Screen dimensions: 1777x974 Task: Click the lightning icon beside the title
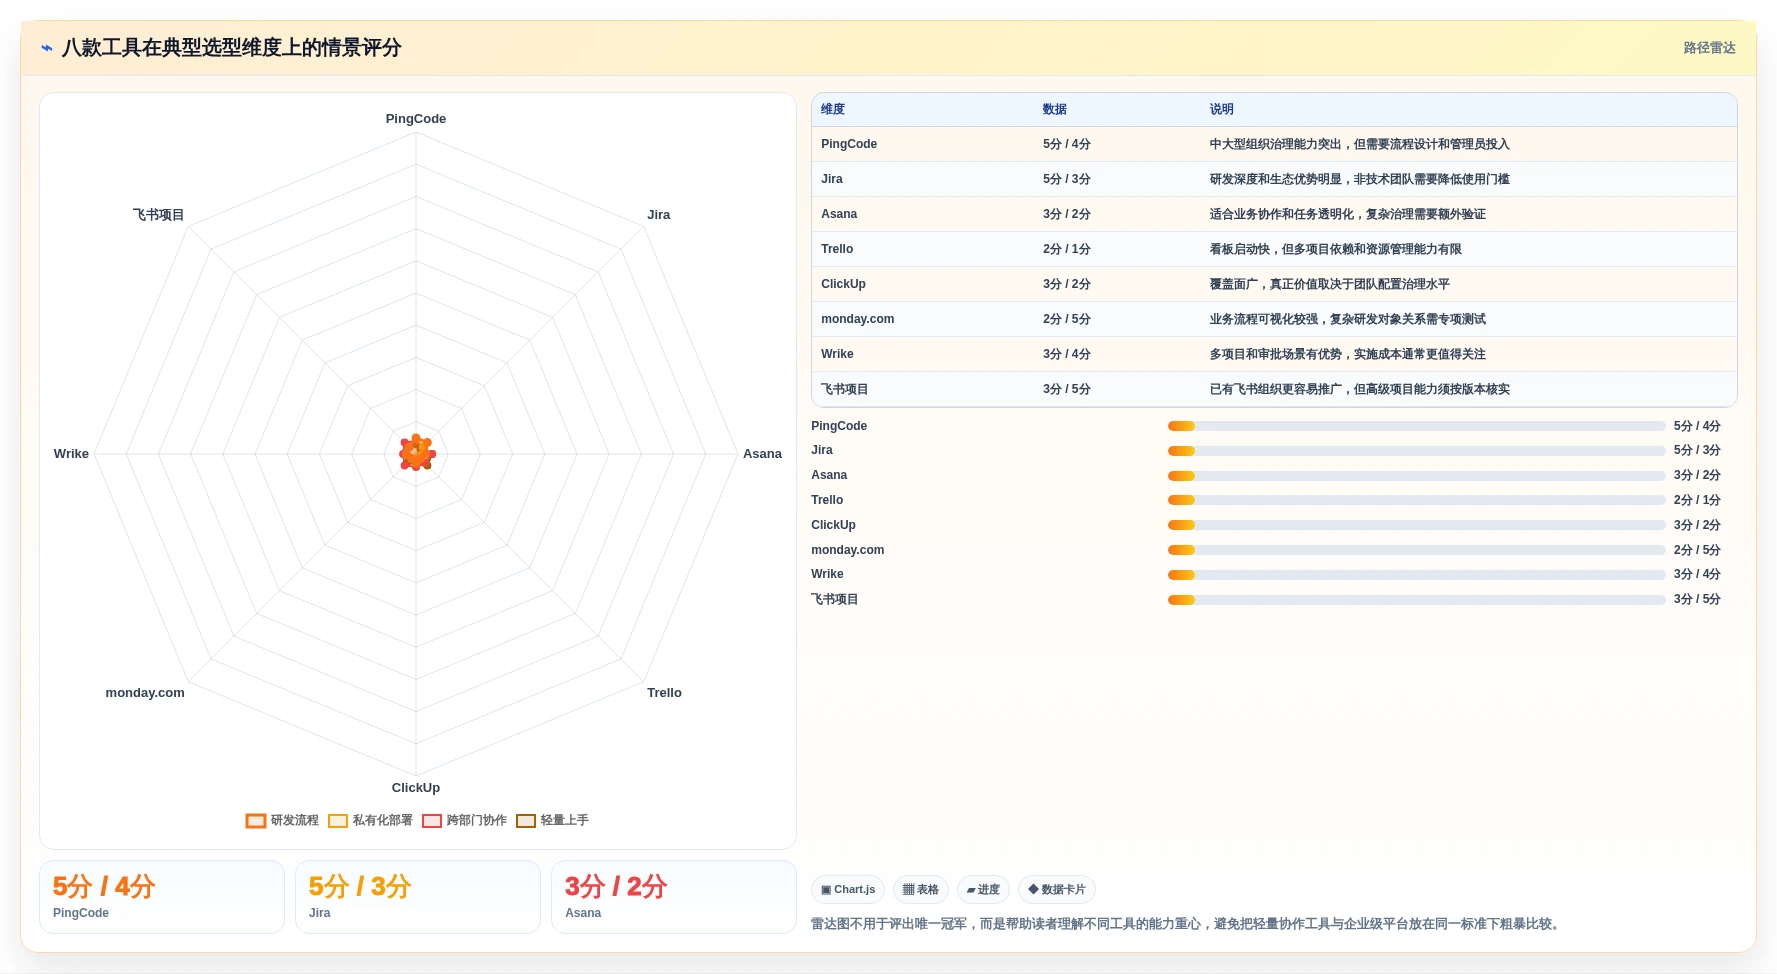[47, 48]
